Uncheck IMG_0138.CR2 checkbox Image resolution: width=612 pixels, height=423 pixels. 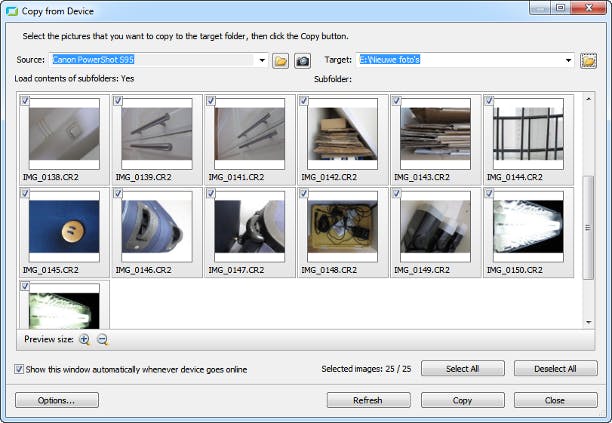pos(25,101)
